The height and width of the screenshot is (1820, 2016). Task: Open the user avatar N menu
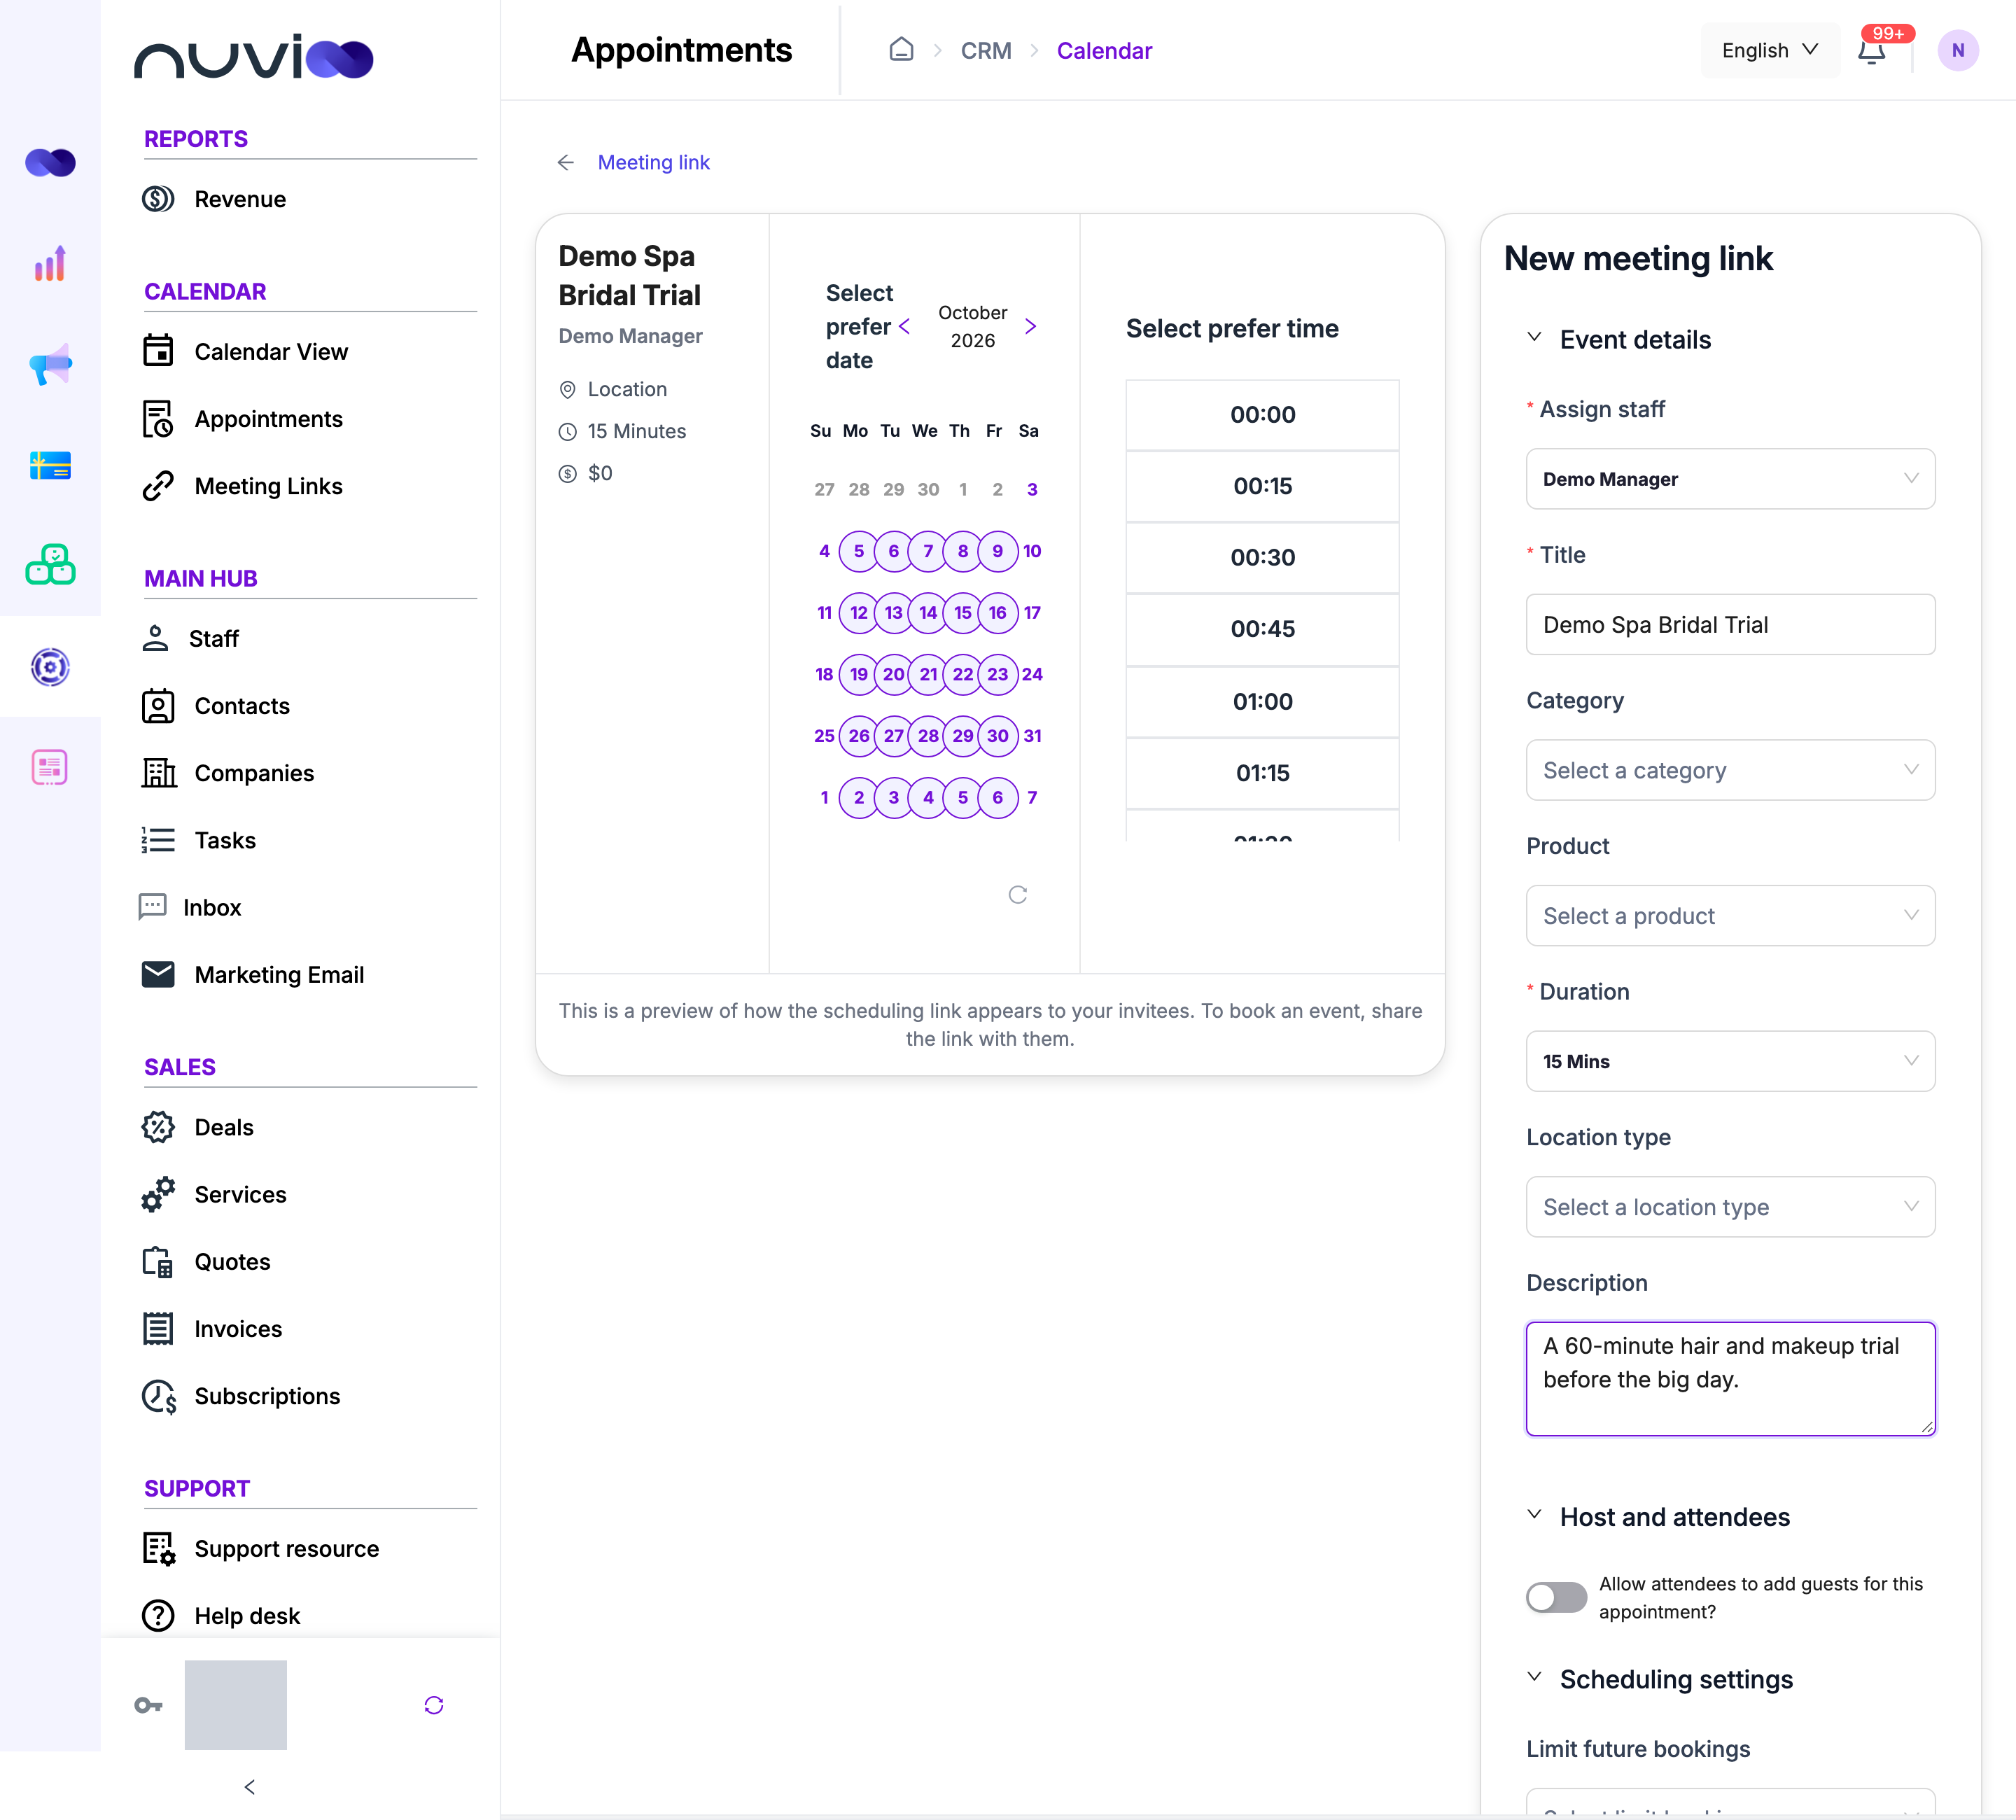click(x=1957, y=50)
